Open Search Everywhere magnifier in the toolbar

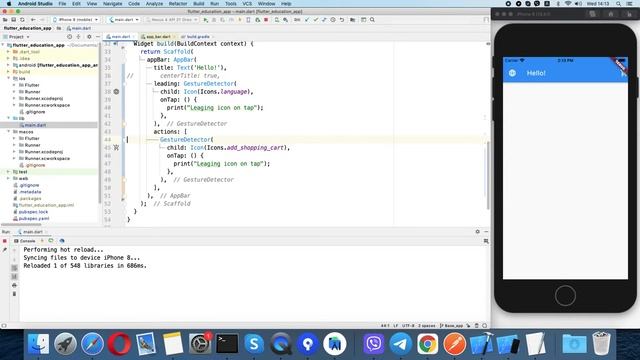tap(372, 20)
